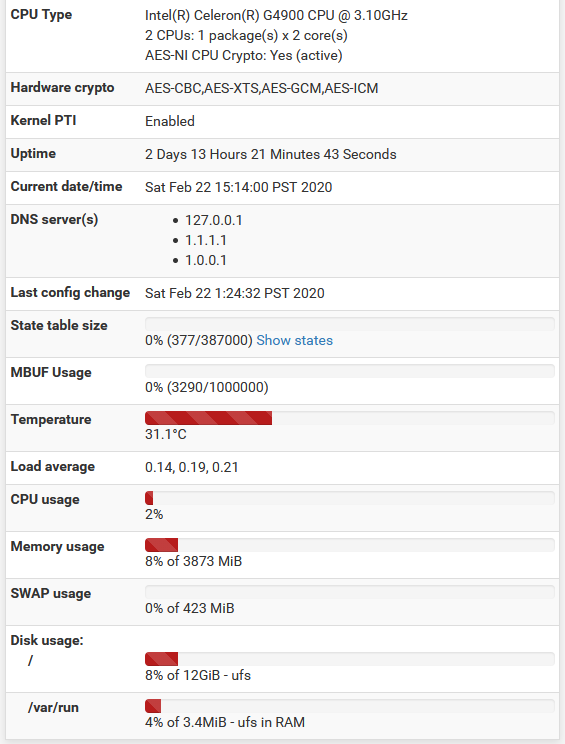This screenshot has width=565, height=744.
Task: Click the /var/run disk usage bar
Action: (x=350, y=706)
